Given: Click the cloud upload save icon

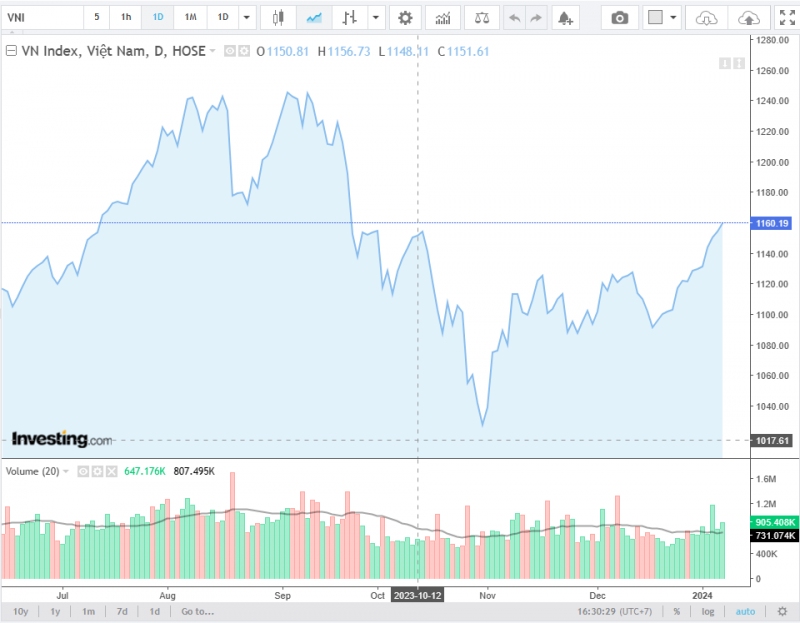Looking at the screenshot, I should pyautogui.click(x=748, y=18).
